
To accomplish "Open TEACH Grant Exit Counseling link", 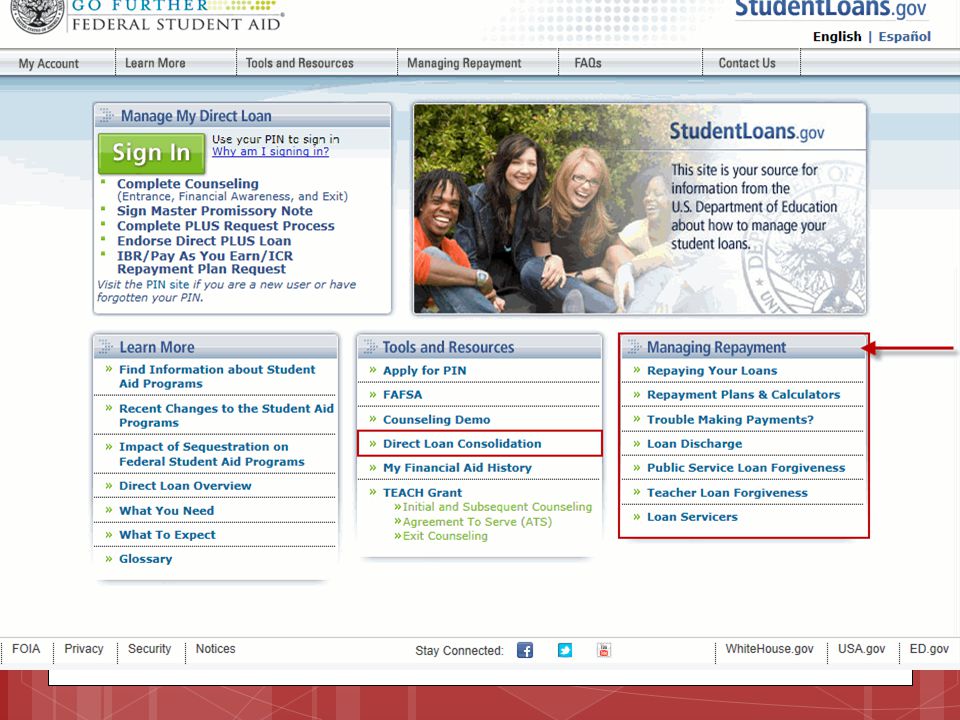I will 445,536.
